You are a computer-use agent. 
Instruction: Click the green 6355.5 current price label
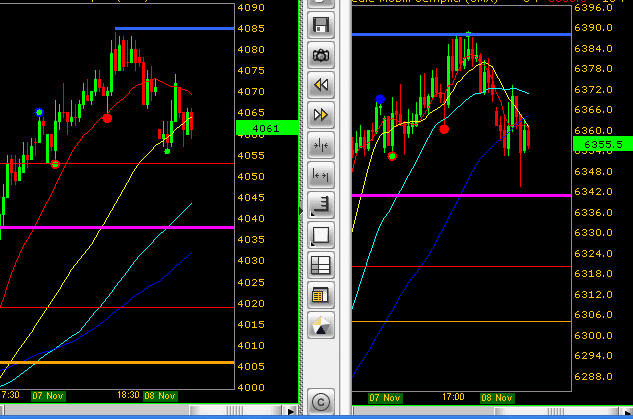(x=603, y=144)
